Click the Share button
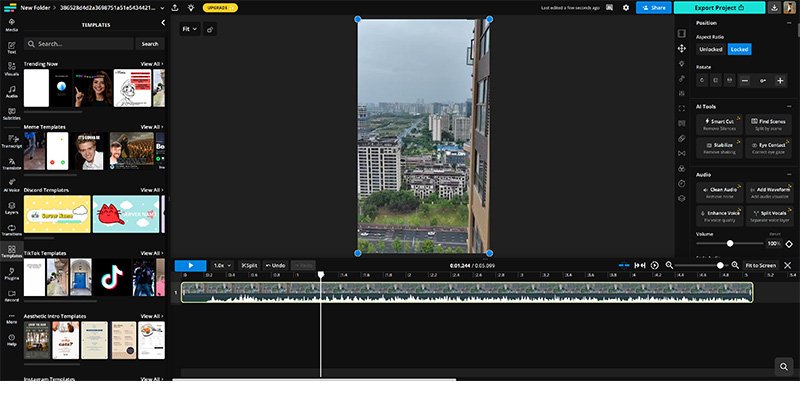This screenshot has height=401, width=800. [x=654, y=8]
